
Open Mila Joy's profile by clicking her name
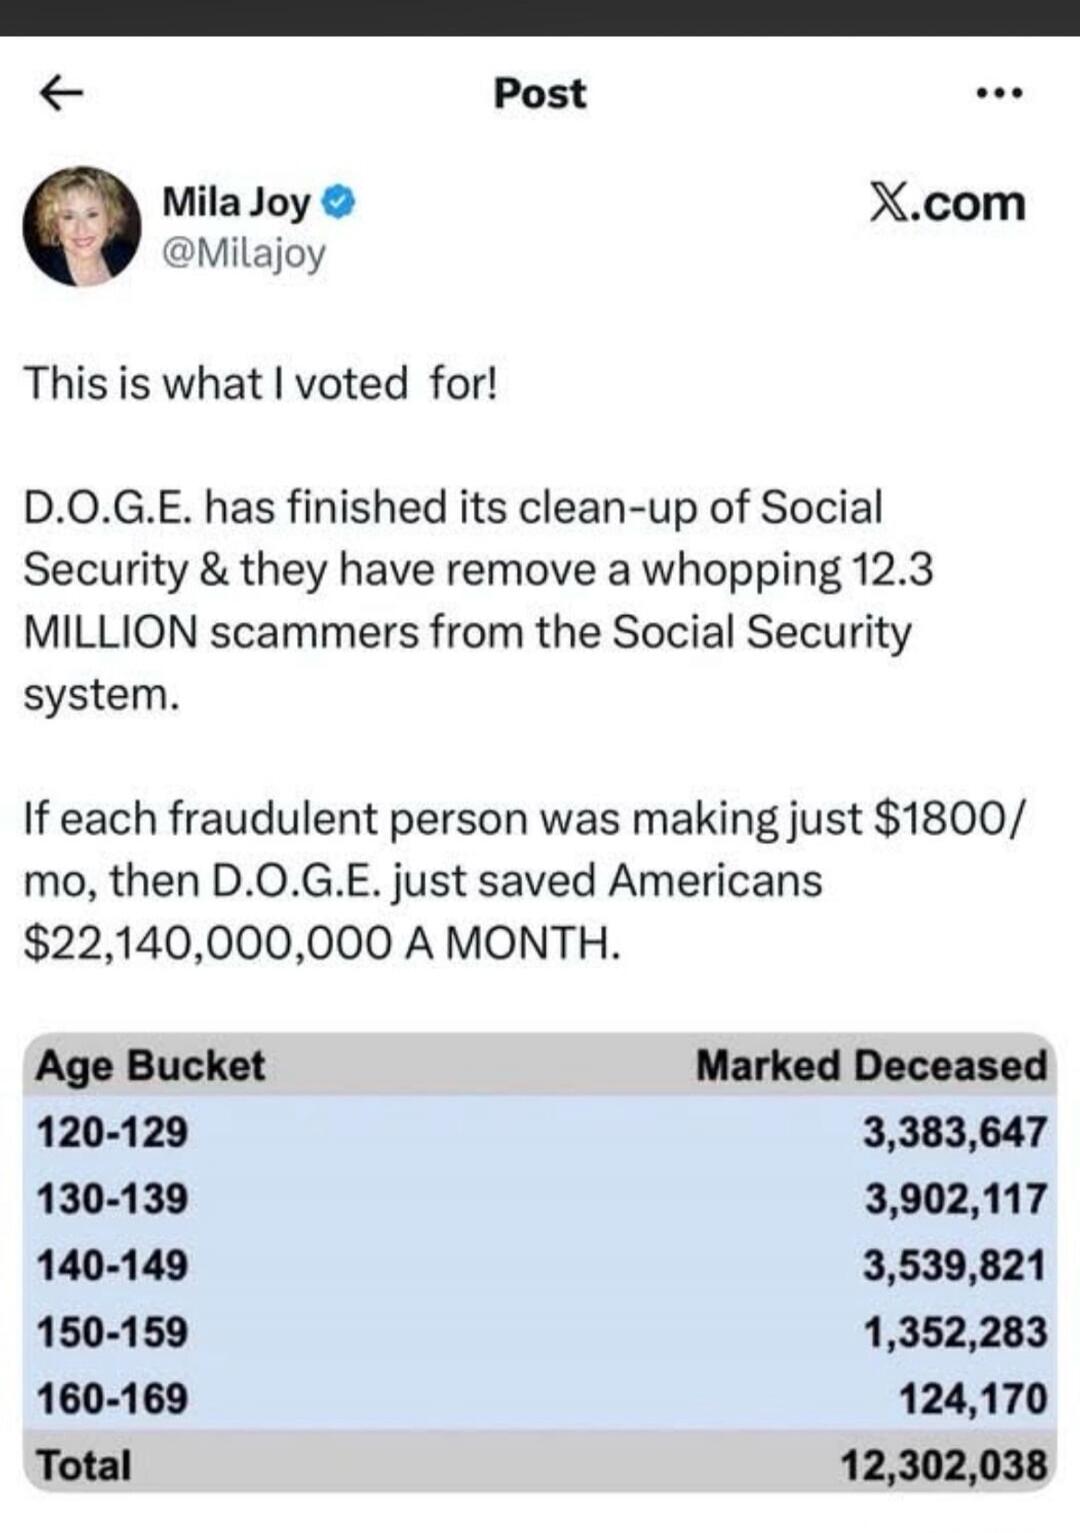(238, 199)
